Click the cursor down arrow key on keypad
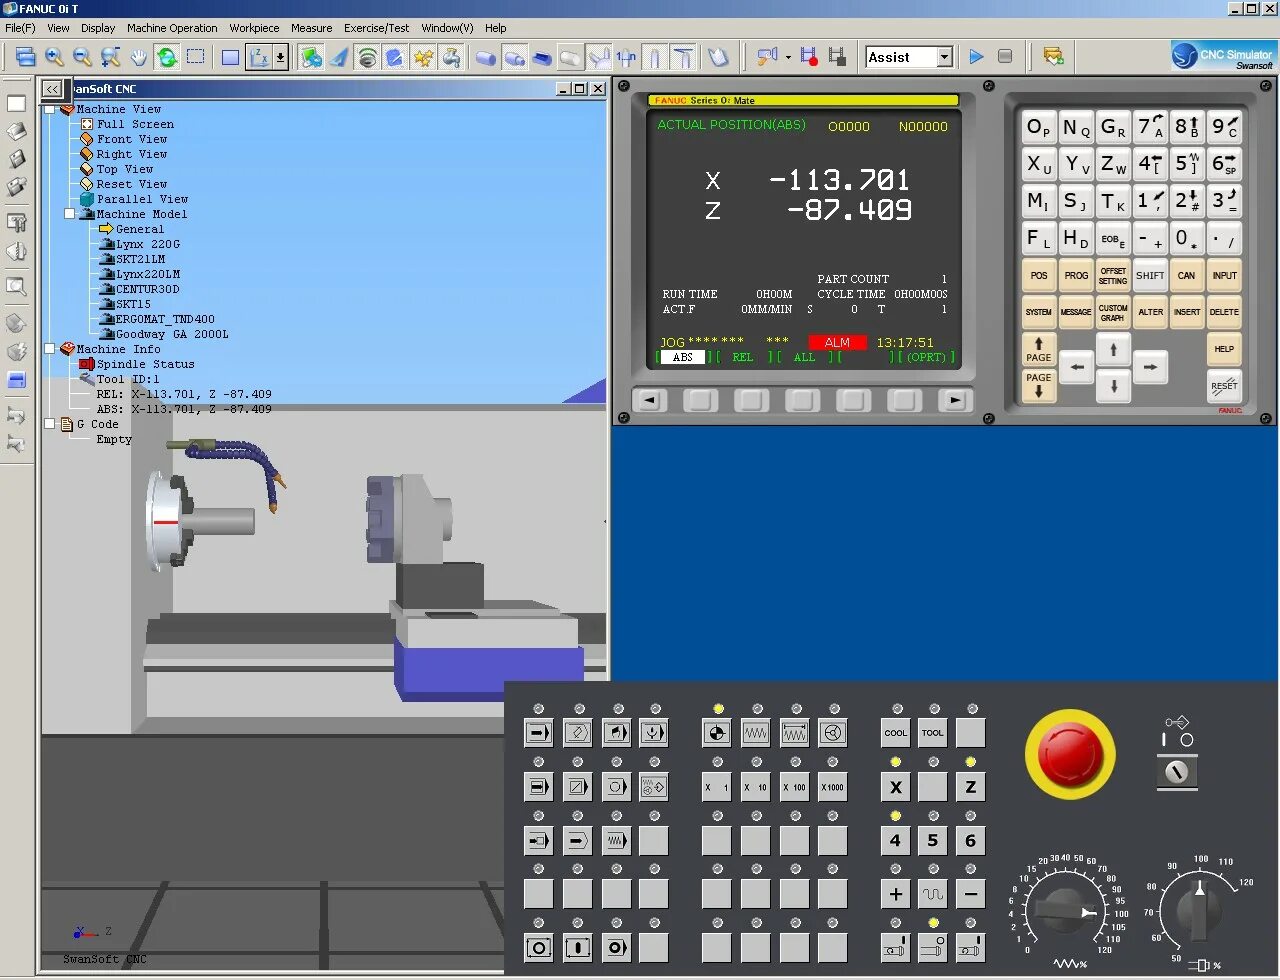 (1113, 386)
